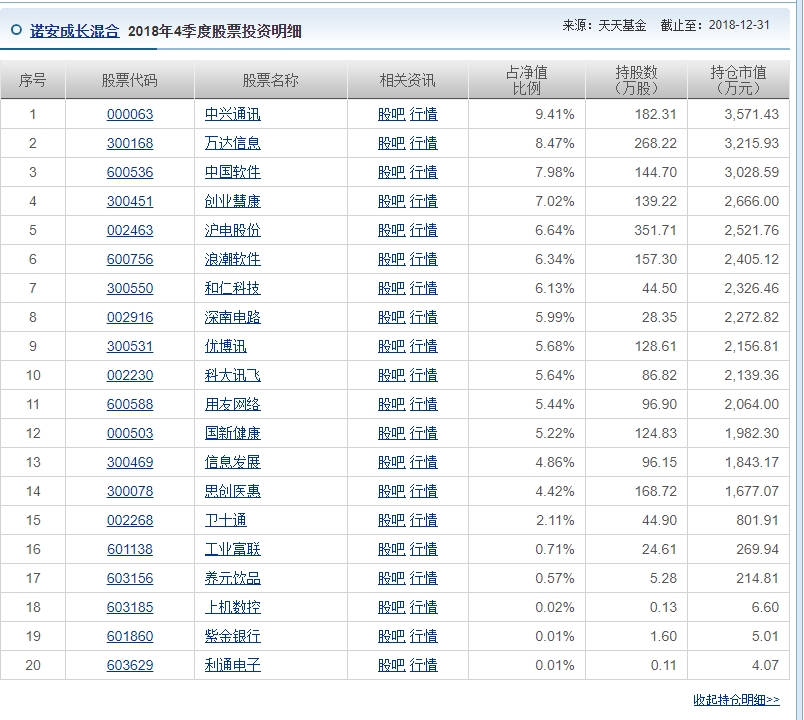Image resolution: width=804 pixels, height=720 pixels.
Task: Click 股吧 link for 深南电路
Action: (390, 317)
